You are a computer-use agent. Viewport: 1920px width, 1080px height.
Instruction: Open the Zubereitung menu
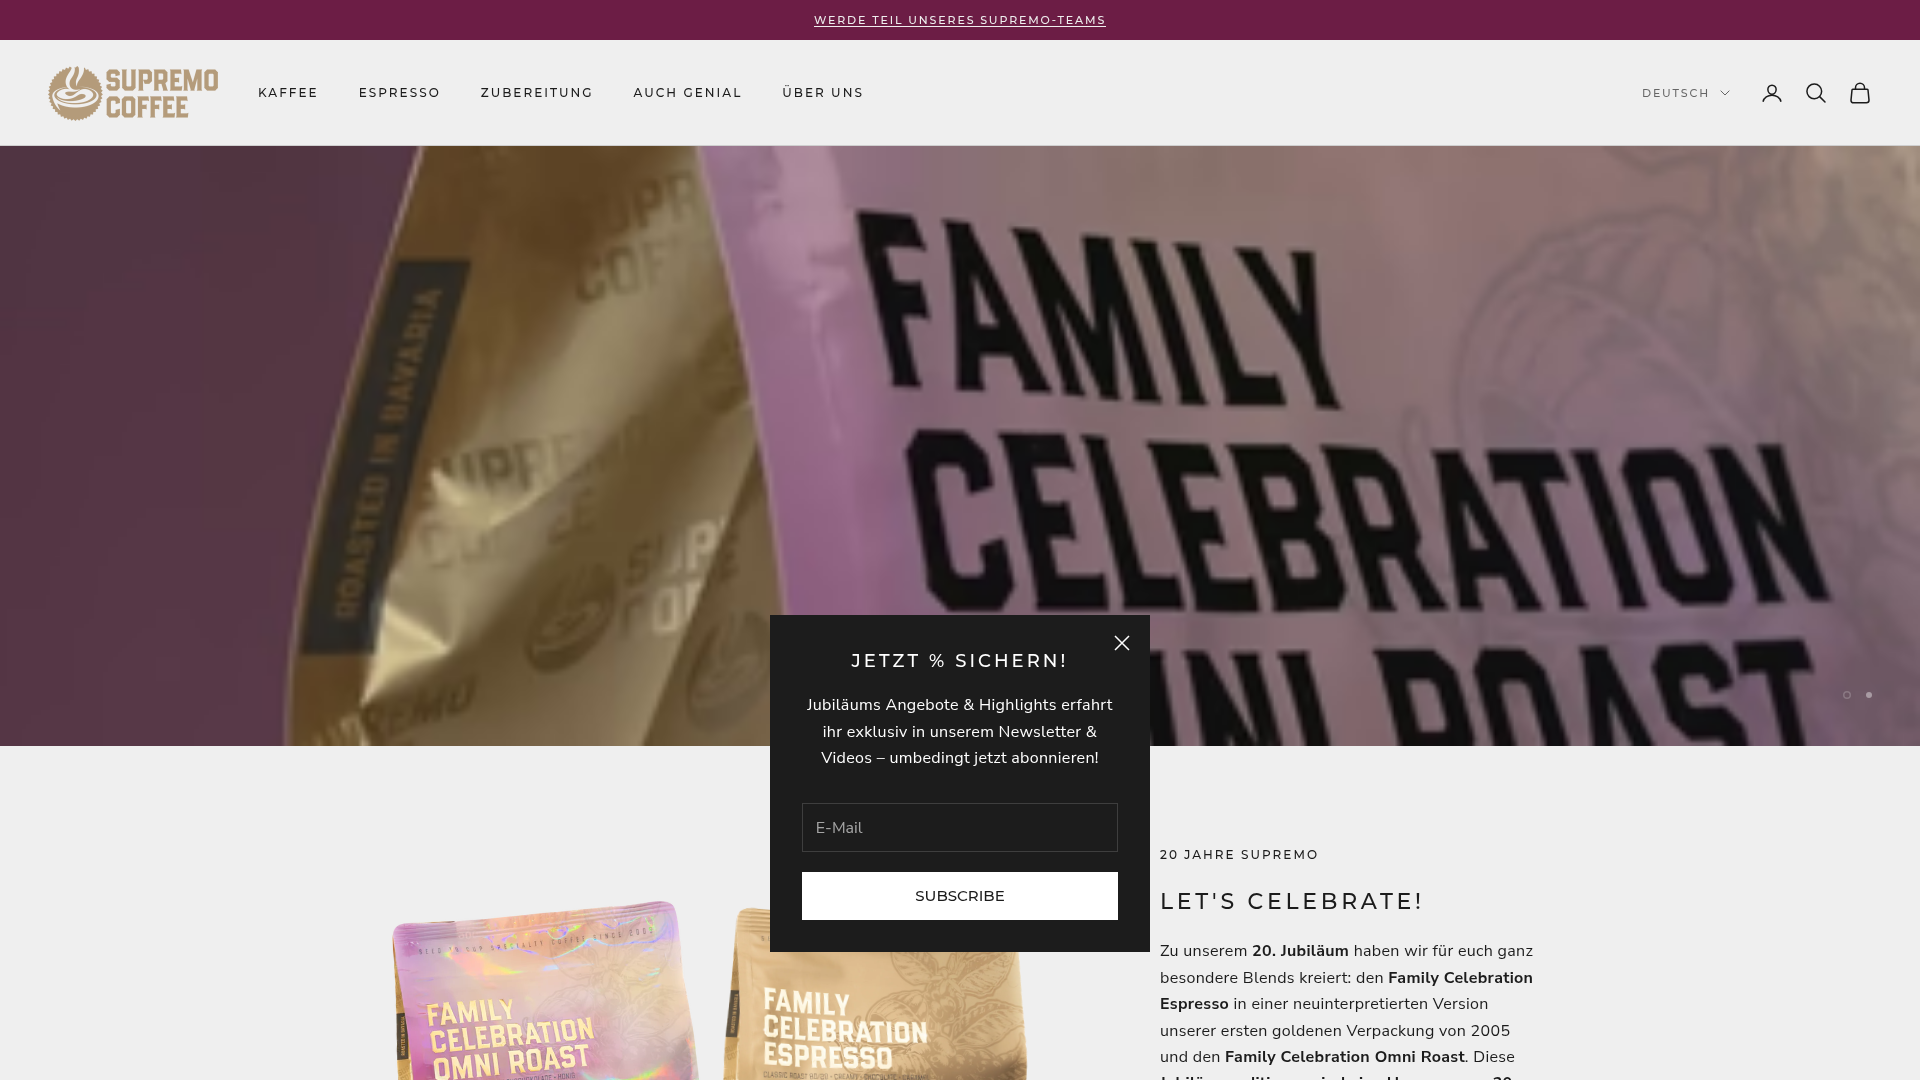click(537, 93)
